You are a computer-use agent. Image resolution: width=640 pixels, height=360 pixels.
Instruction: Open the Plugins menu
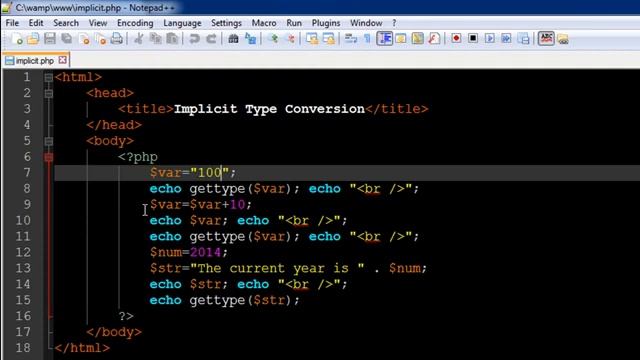click(326, 23)
